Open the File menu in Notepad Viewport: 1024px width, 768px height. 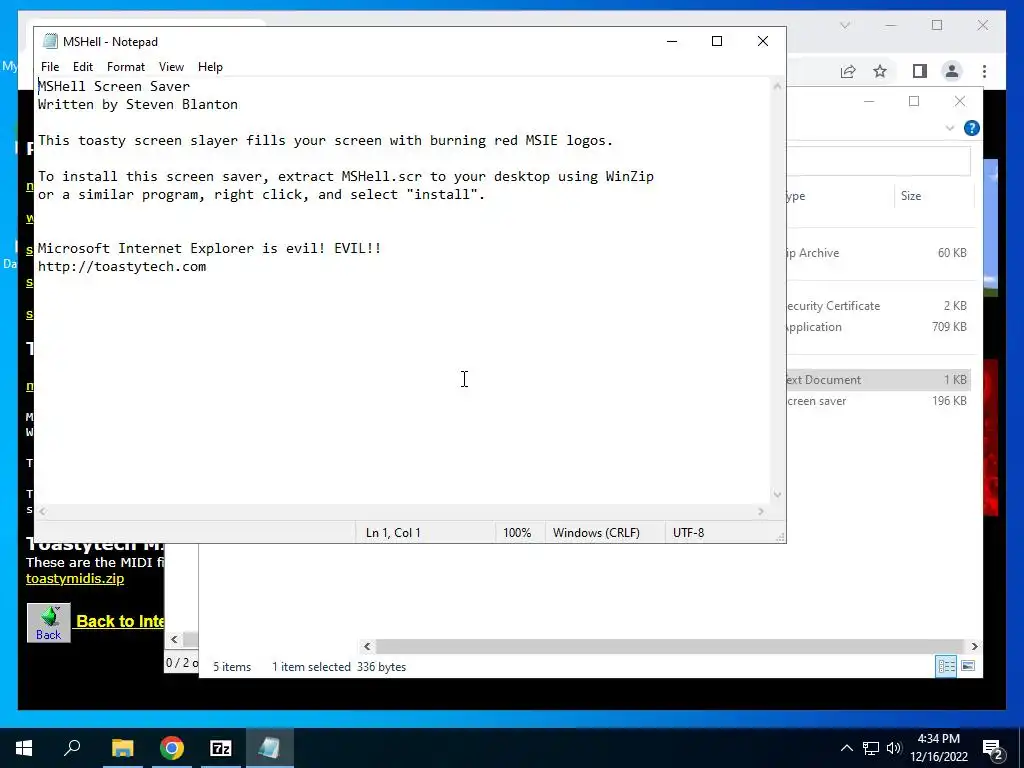pos(50,67)
